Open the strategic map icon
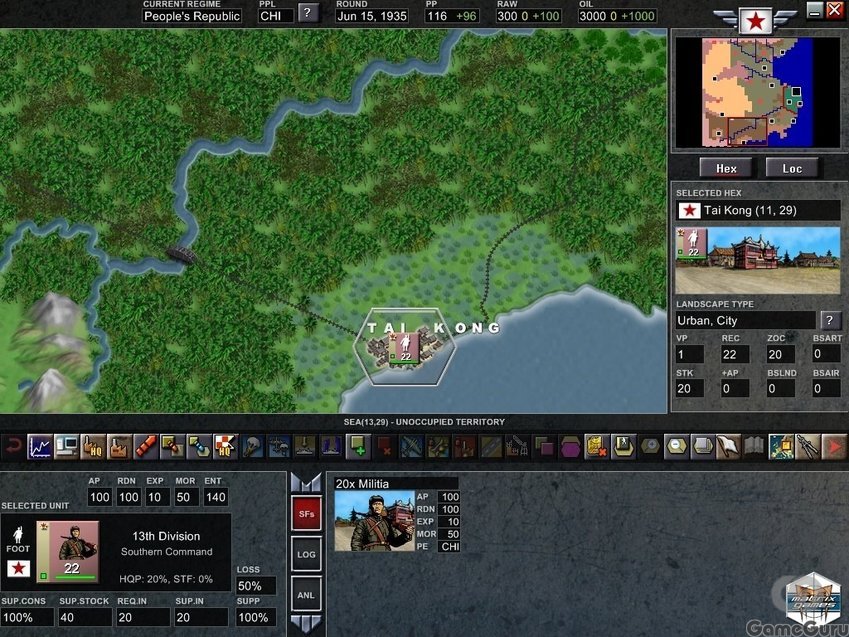This screenshot has width=849, height=637. (x=782, y=447)
